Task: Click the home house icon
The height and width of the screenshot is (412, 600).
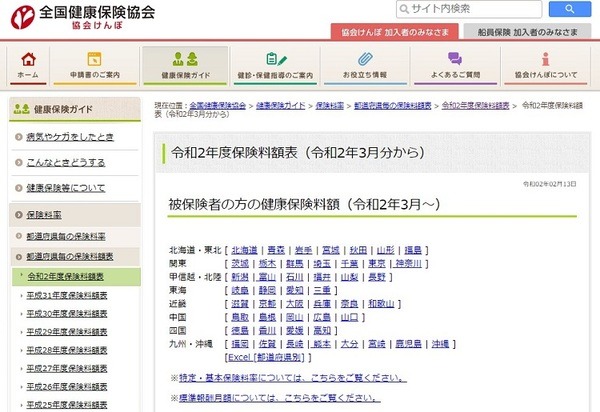Action: coord(28,59)
